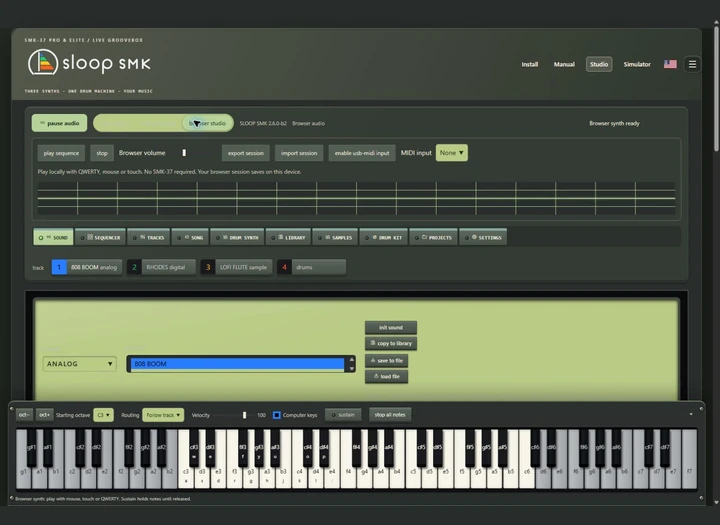
Task: Switch to the Song tab
Action: click(191, 237)
